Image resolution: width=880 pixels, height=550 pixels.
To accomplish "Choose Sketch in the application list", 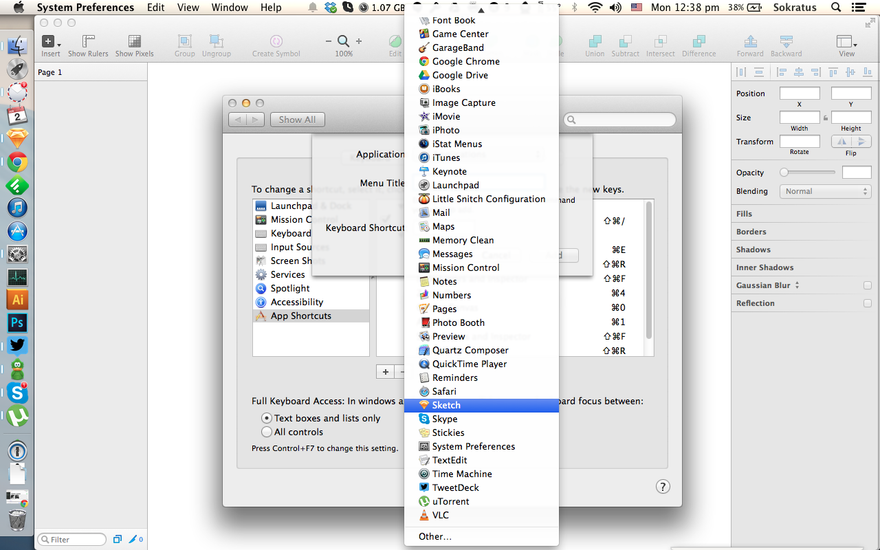I will [482, 405].
